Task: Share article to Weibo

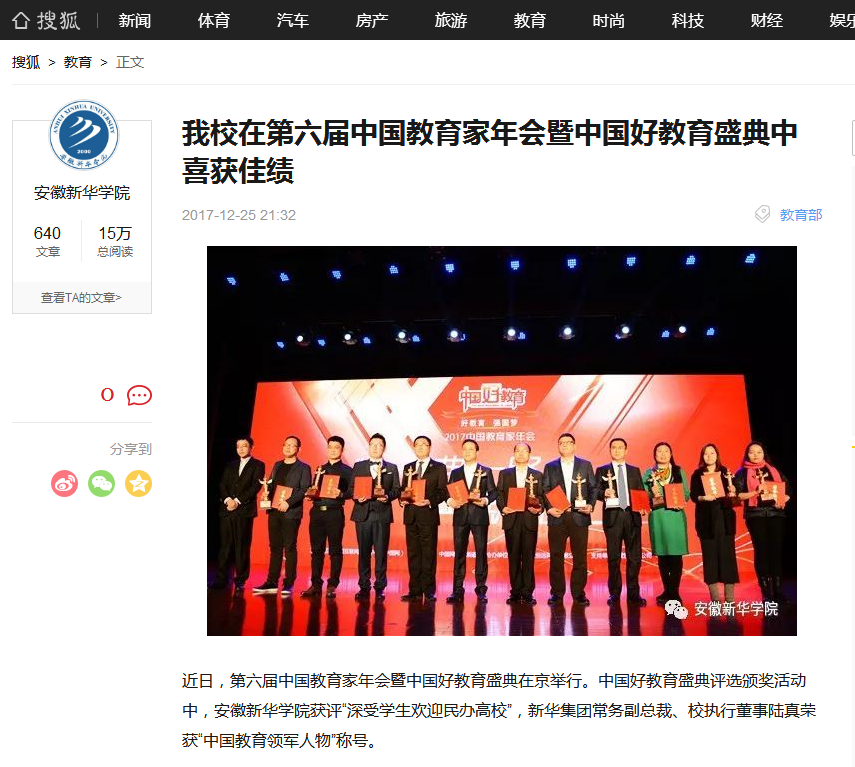Action: coord(64,484)
